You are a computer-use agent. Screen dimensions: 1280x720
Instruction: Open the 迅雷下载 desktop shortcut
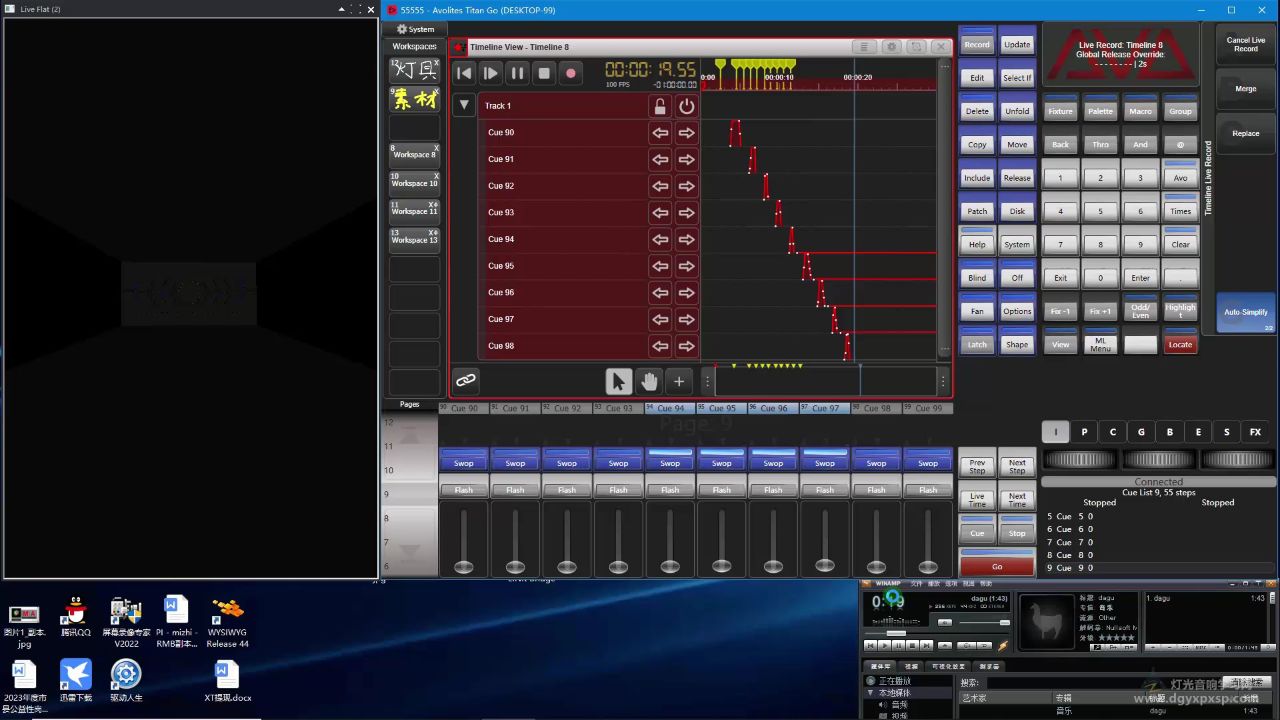pos(75,681)
